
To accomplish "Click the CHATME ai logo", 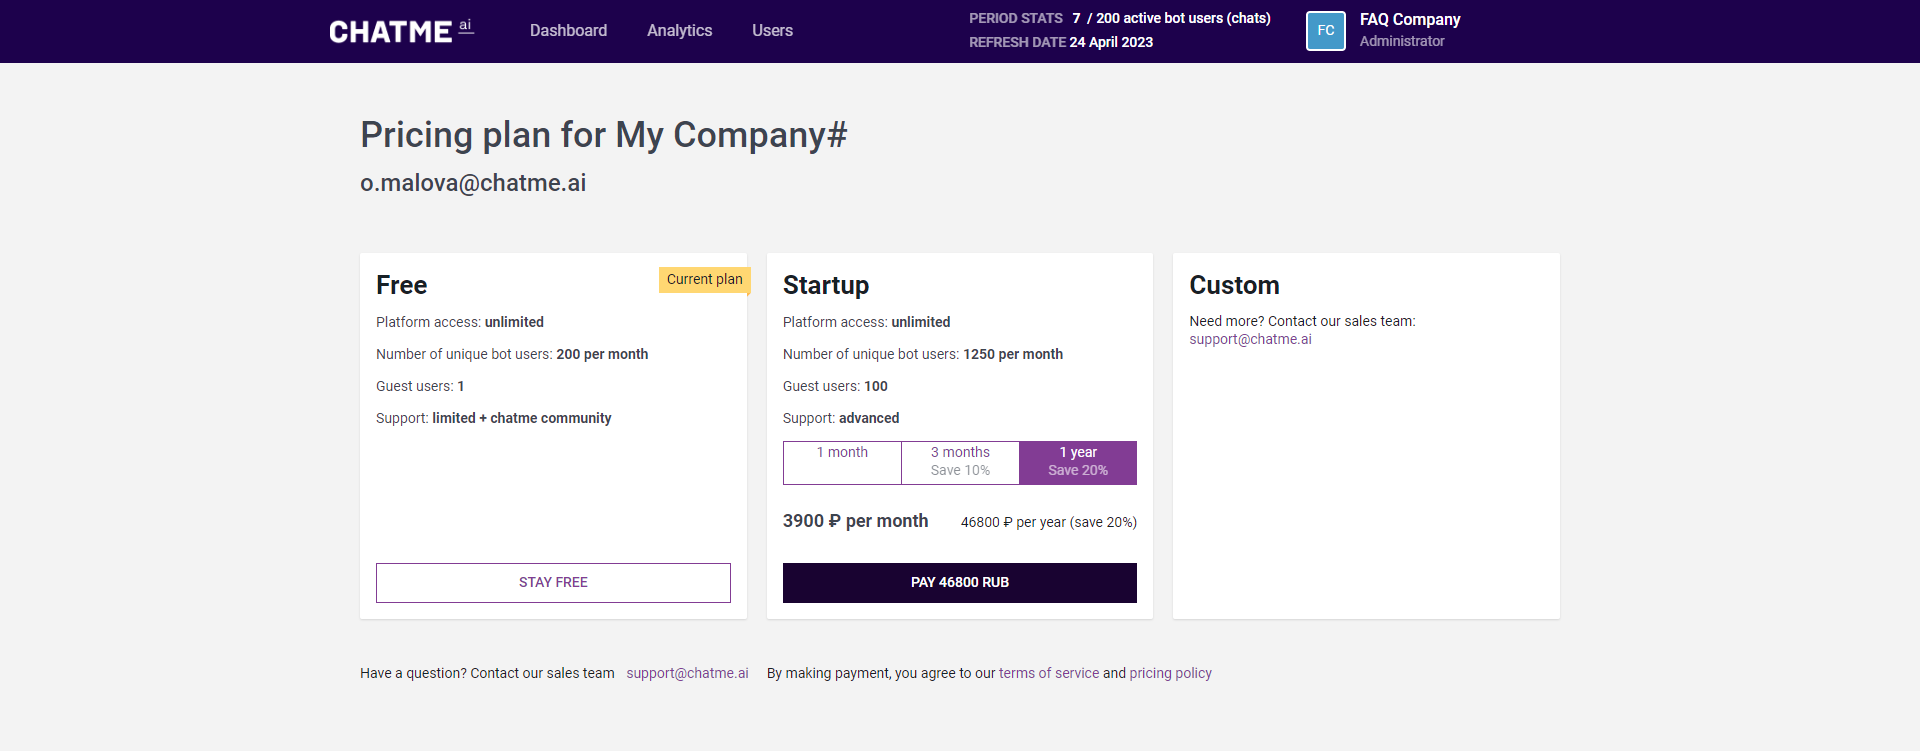I will click(400, 31).
